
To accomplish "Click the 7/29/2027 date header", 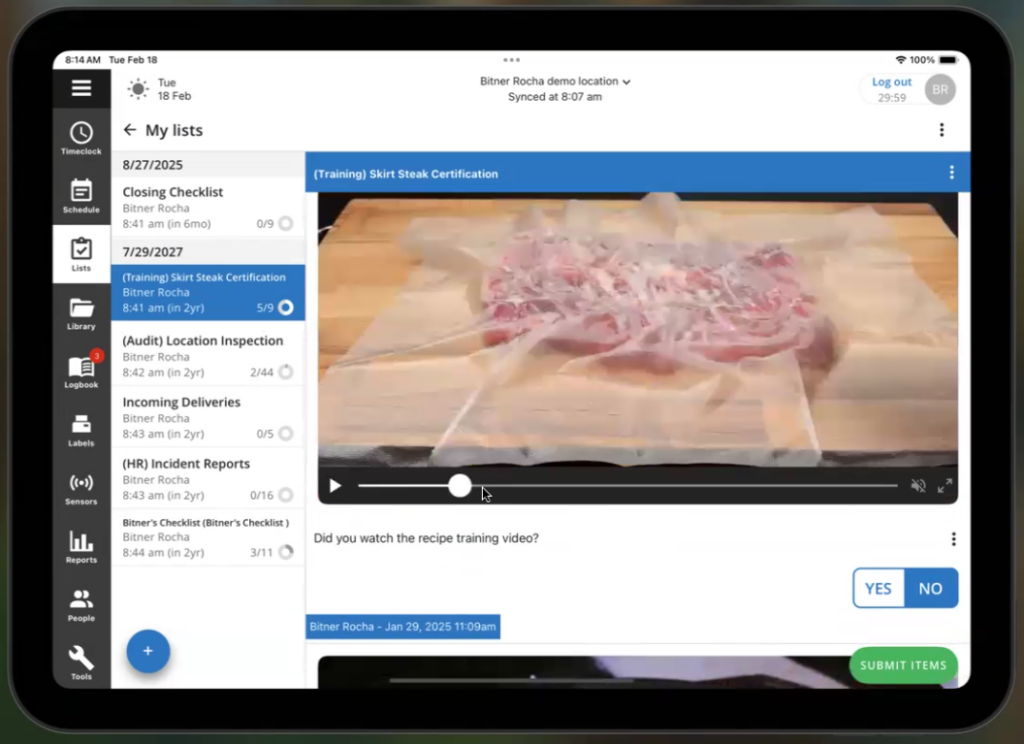I will pos(208,251).
